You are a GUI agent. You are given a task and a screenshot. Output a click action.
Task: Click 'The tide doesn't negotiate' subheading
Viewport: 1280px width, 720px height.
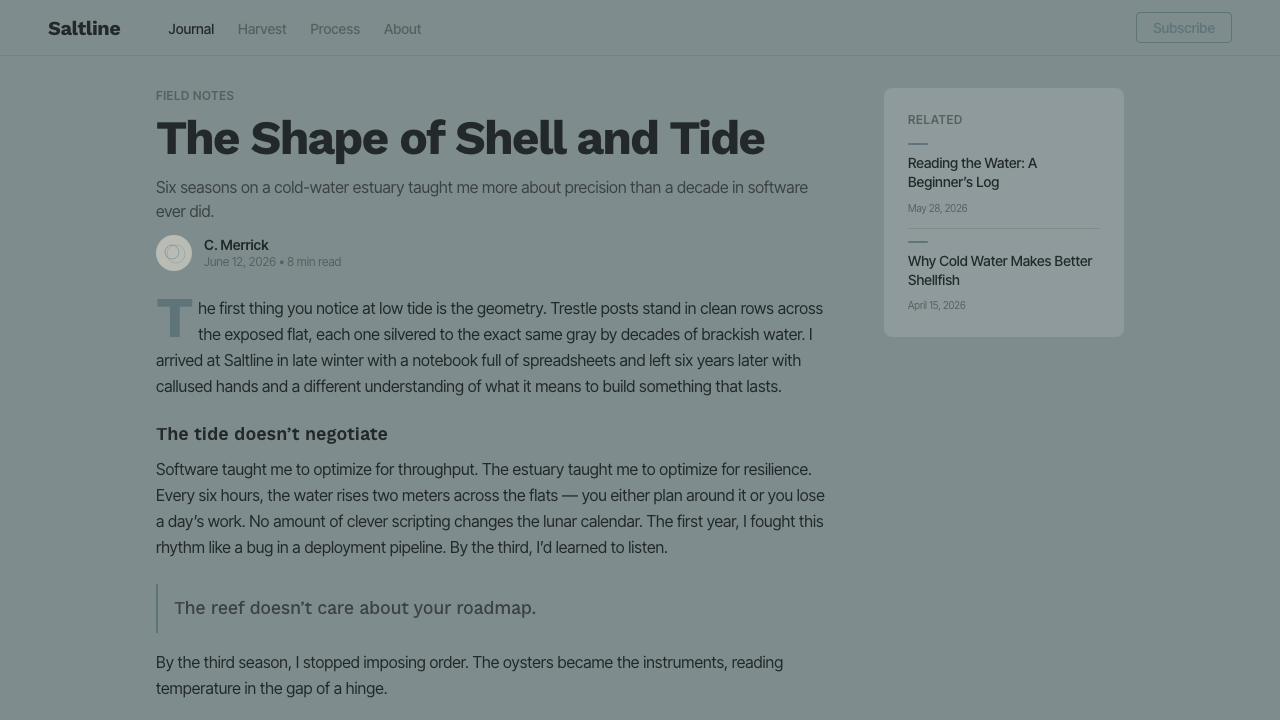coord(272,434)
